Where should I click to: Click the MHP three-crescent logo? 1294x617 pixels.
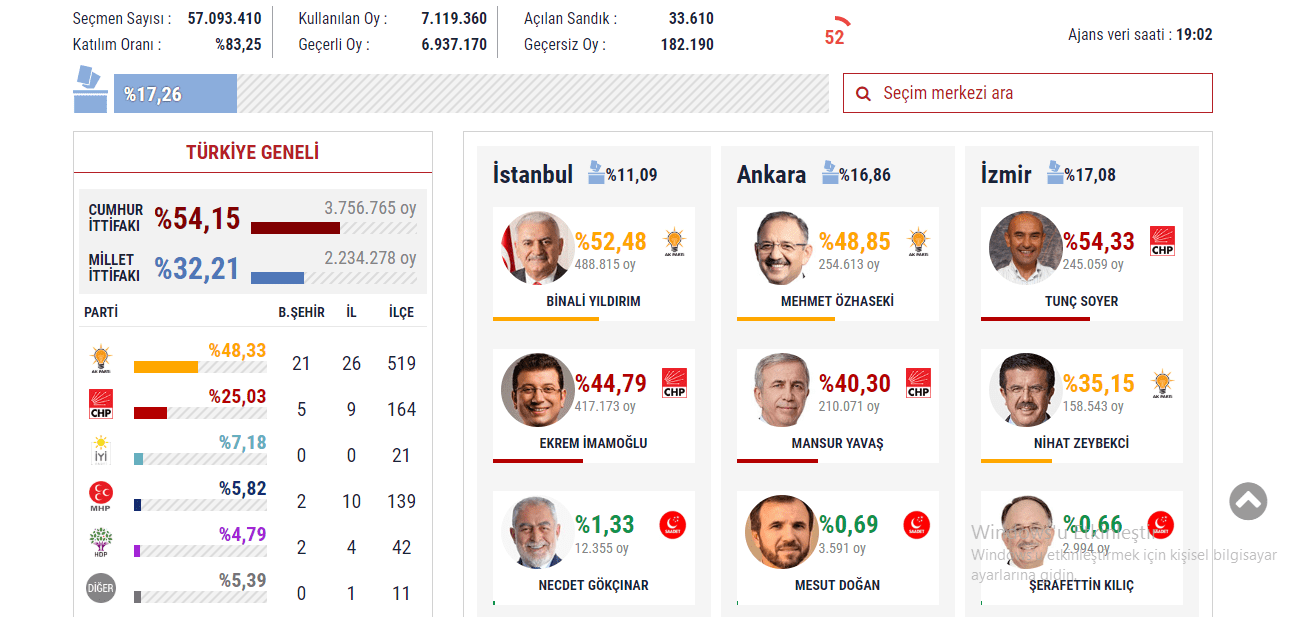click(101, 496)
